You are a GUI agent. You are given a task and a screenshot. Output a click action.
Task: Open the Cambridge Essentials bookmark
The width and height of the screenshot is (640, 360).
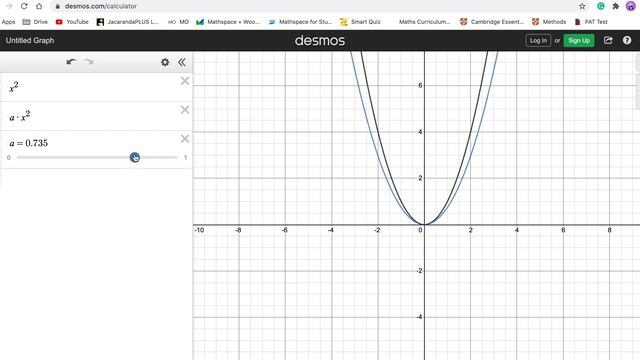[492, 22]
